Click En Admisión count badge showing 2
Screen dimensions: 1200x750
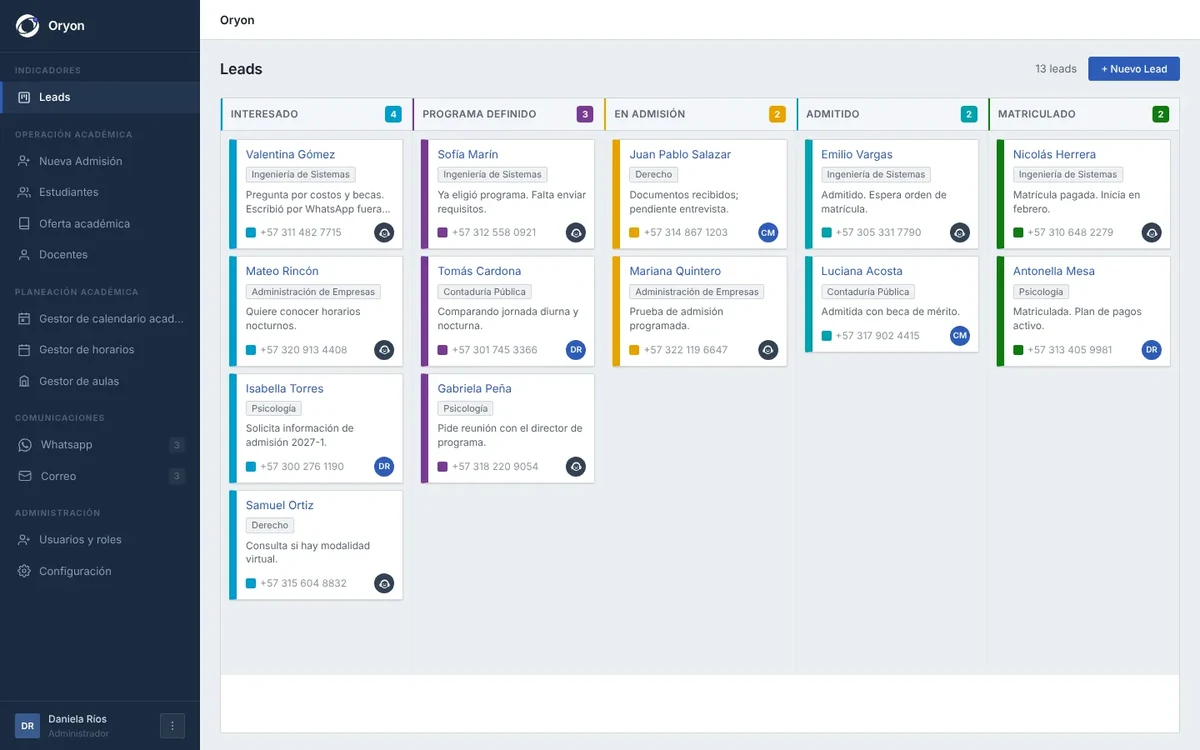tap(777, 114)
